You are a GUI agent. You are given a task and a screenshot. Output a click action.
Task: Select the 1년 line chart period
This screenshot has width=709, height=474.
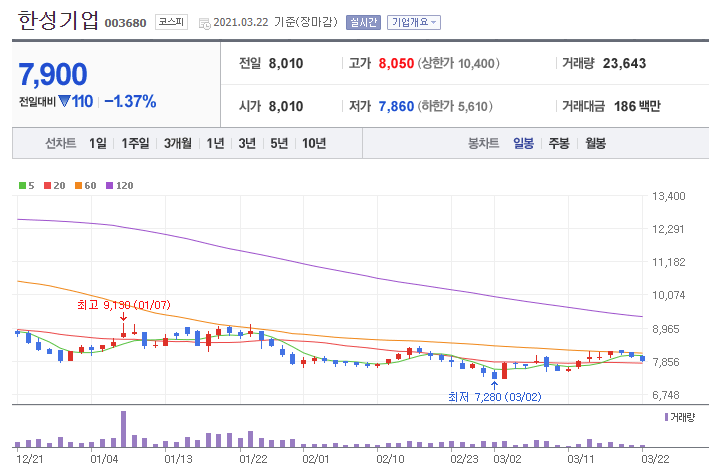tap(215, 143)
